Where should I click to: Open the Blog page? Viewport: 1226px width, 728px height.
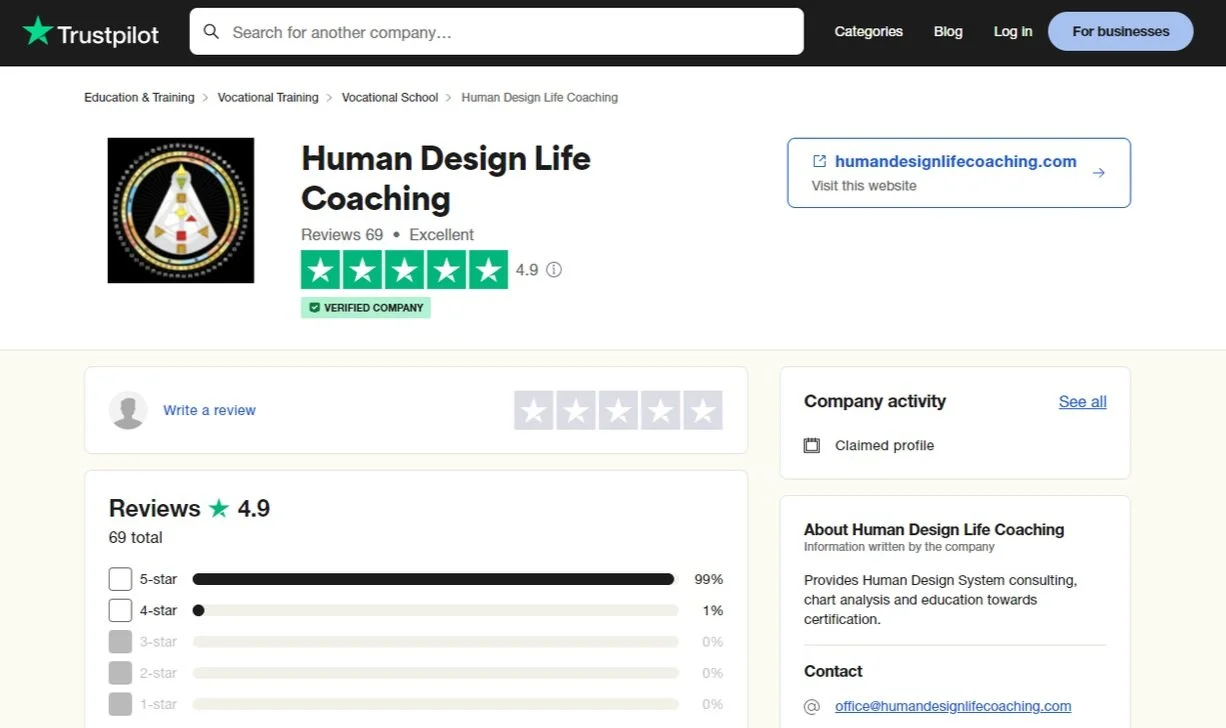[x=948, y=32]
